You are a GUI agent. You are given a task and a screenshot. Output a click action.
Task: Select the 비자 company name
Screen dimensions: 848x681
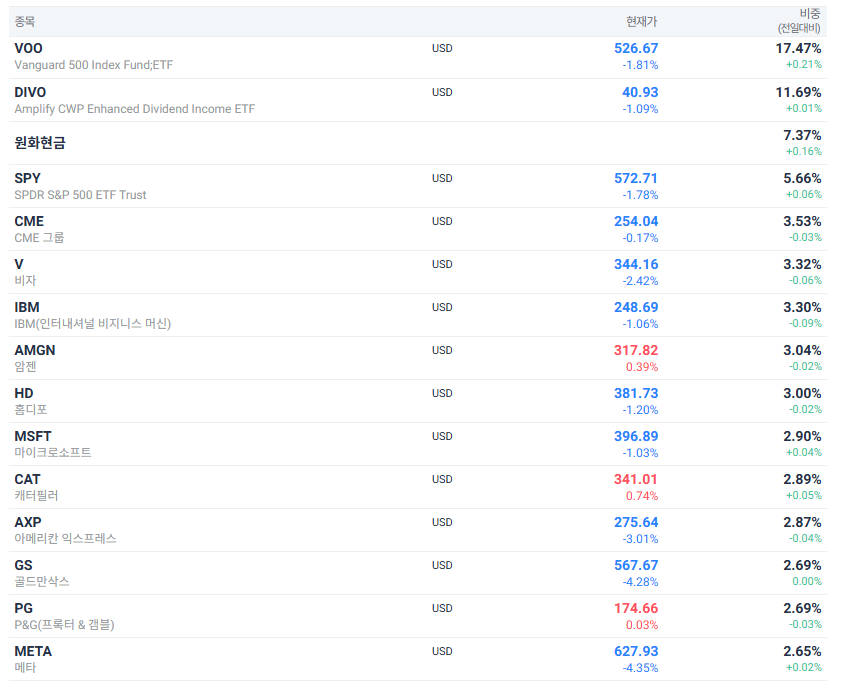tap(25, 281)
